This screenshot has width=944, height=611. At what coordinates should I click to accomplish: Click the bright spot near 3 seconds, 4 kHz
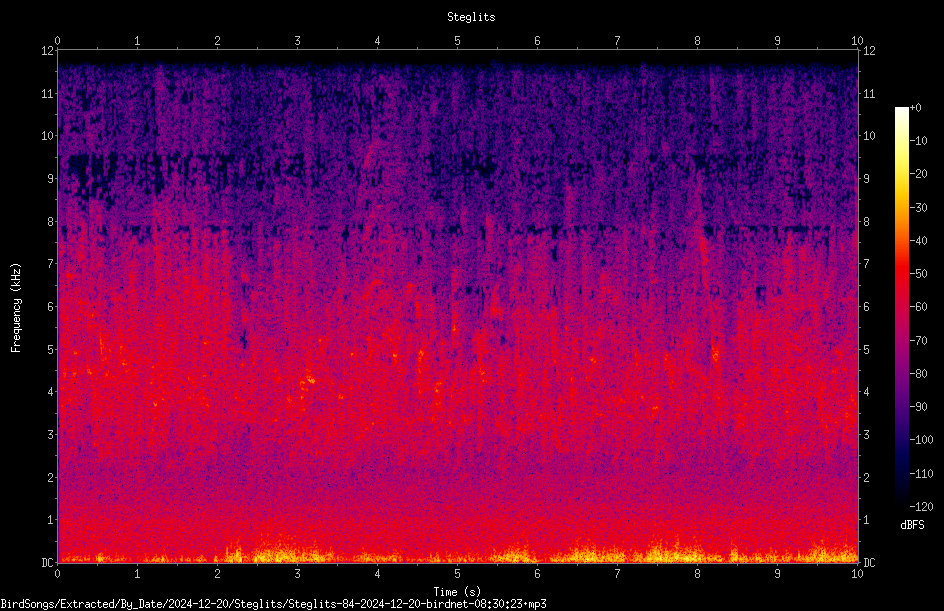311,379
